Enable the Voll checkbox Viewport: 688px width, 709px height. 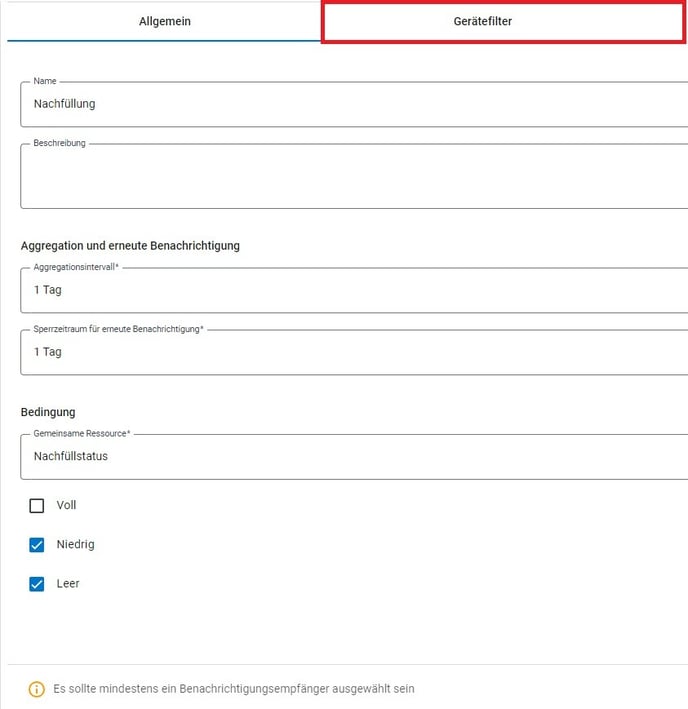pos(37,506)
